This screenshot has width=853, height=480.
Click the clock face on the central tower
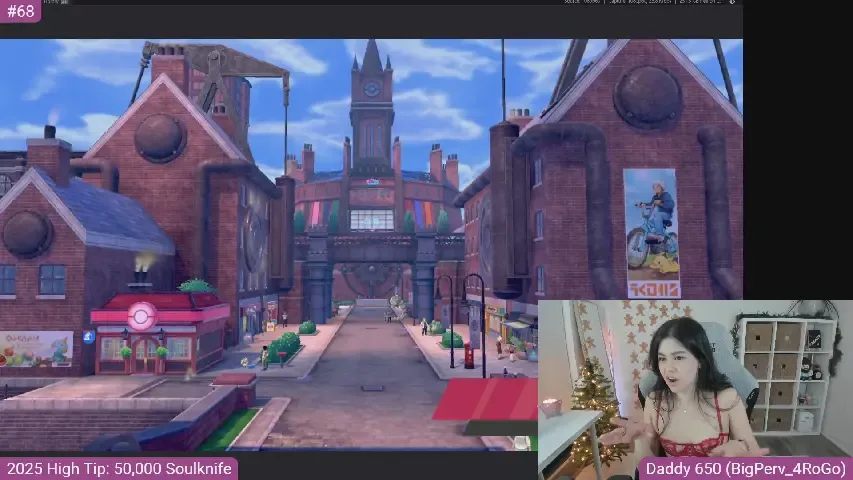point(372,89)
